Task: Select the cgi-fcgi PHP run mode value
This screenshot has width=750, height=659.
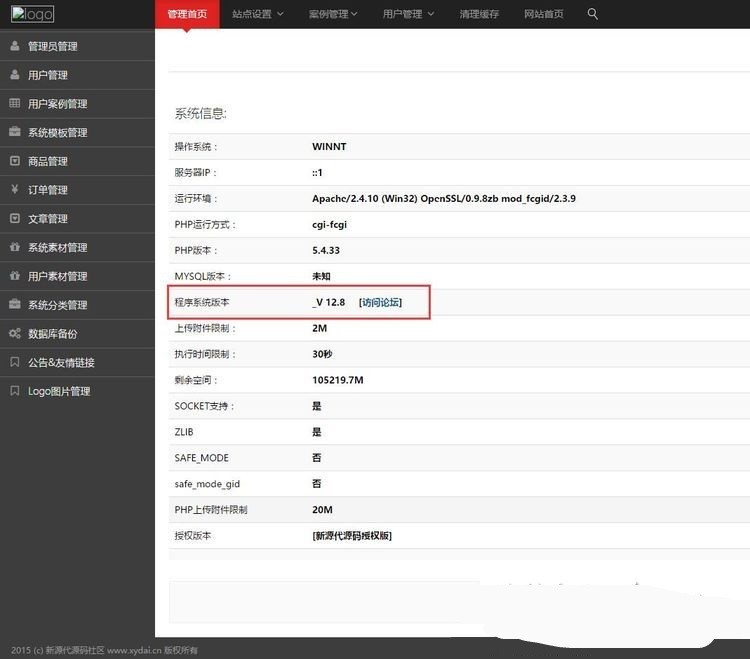Action: 330,225
